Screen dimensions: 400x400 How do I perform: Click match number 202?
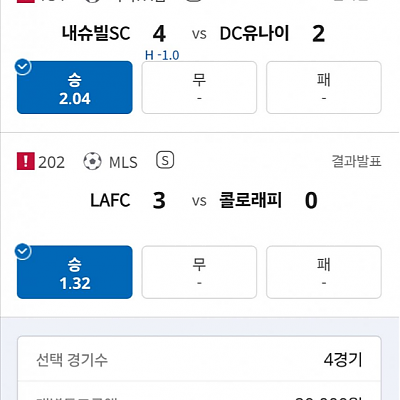(x=51, y=162)
